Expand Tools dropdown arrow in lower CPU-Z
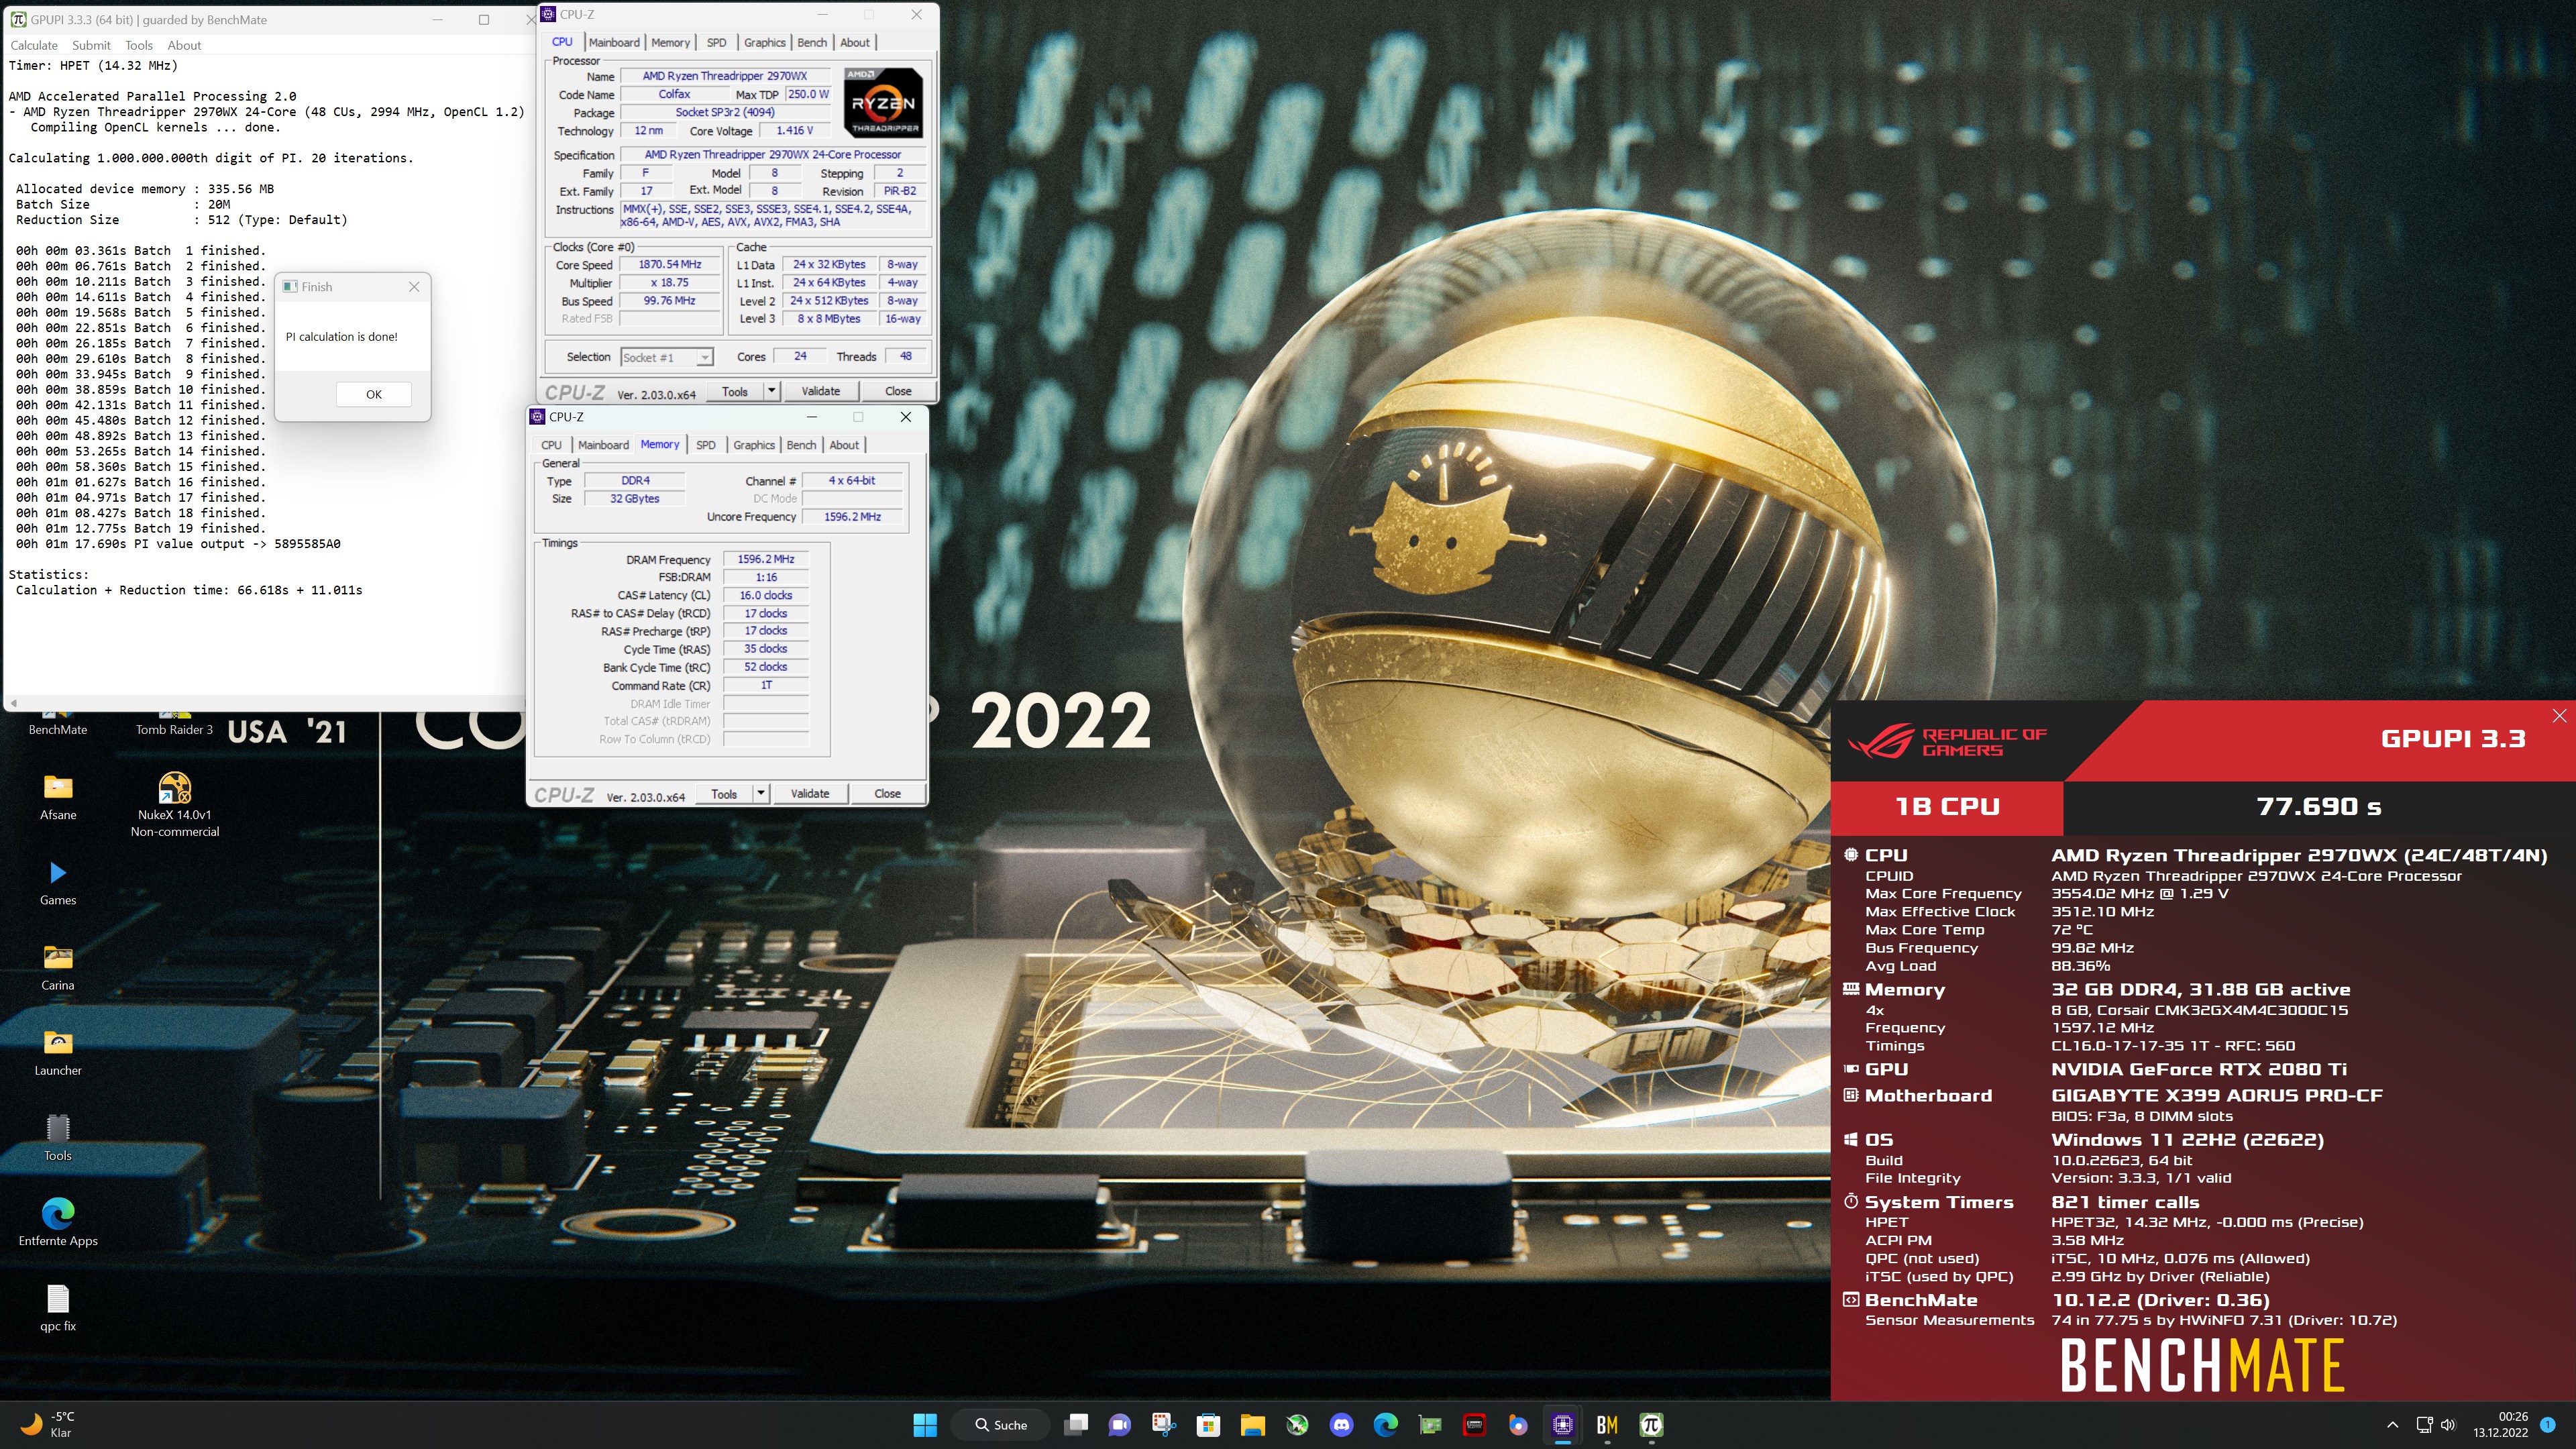Screen dimensions: 2576x1449 click(x=760, y=794)
